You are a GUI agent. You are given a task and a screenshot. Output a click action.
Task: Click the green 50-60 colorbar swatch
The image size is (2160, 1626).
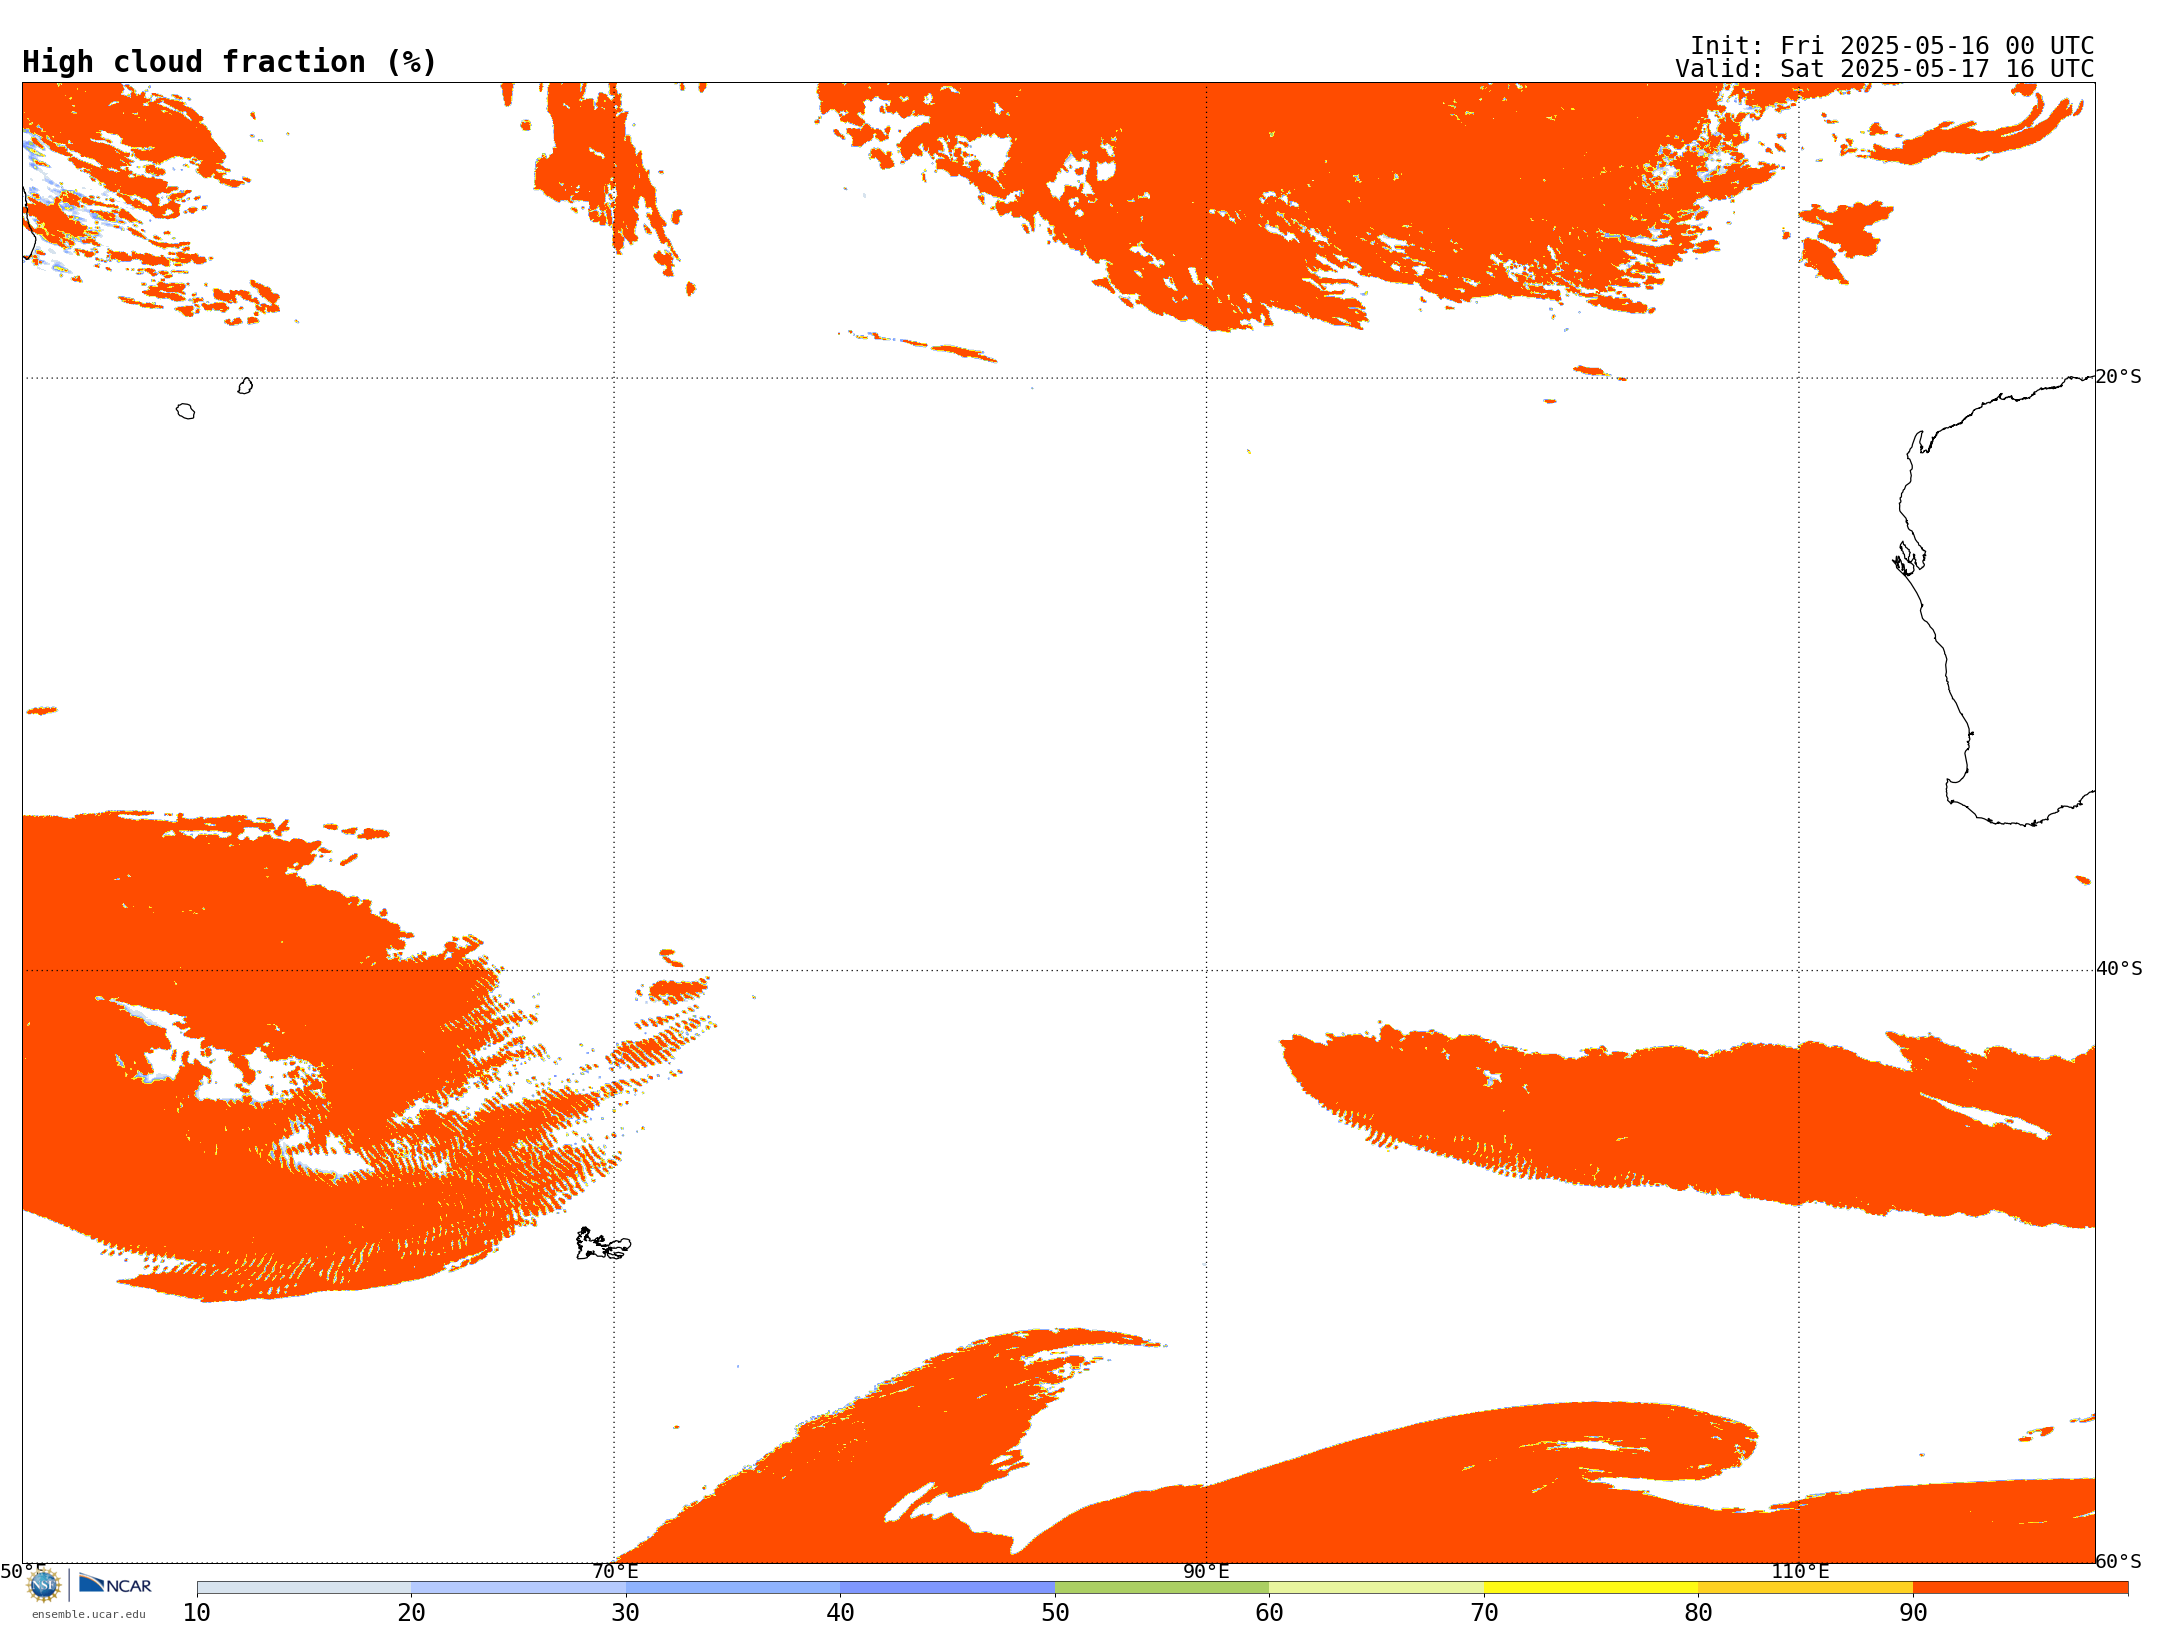1162,1588
